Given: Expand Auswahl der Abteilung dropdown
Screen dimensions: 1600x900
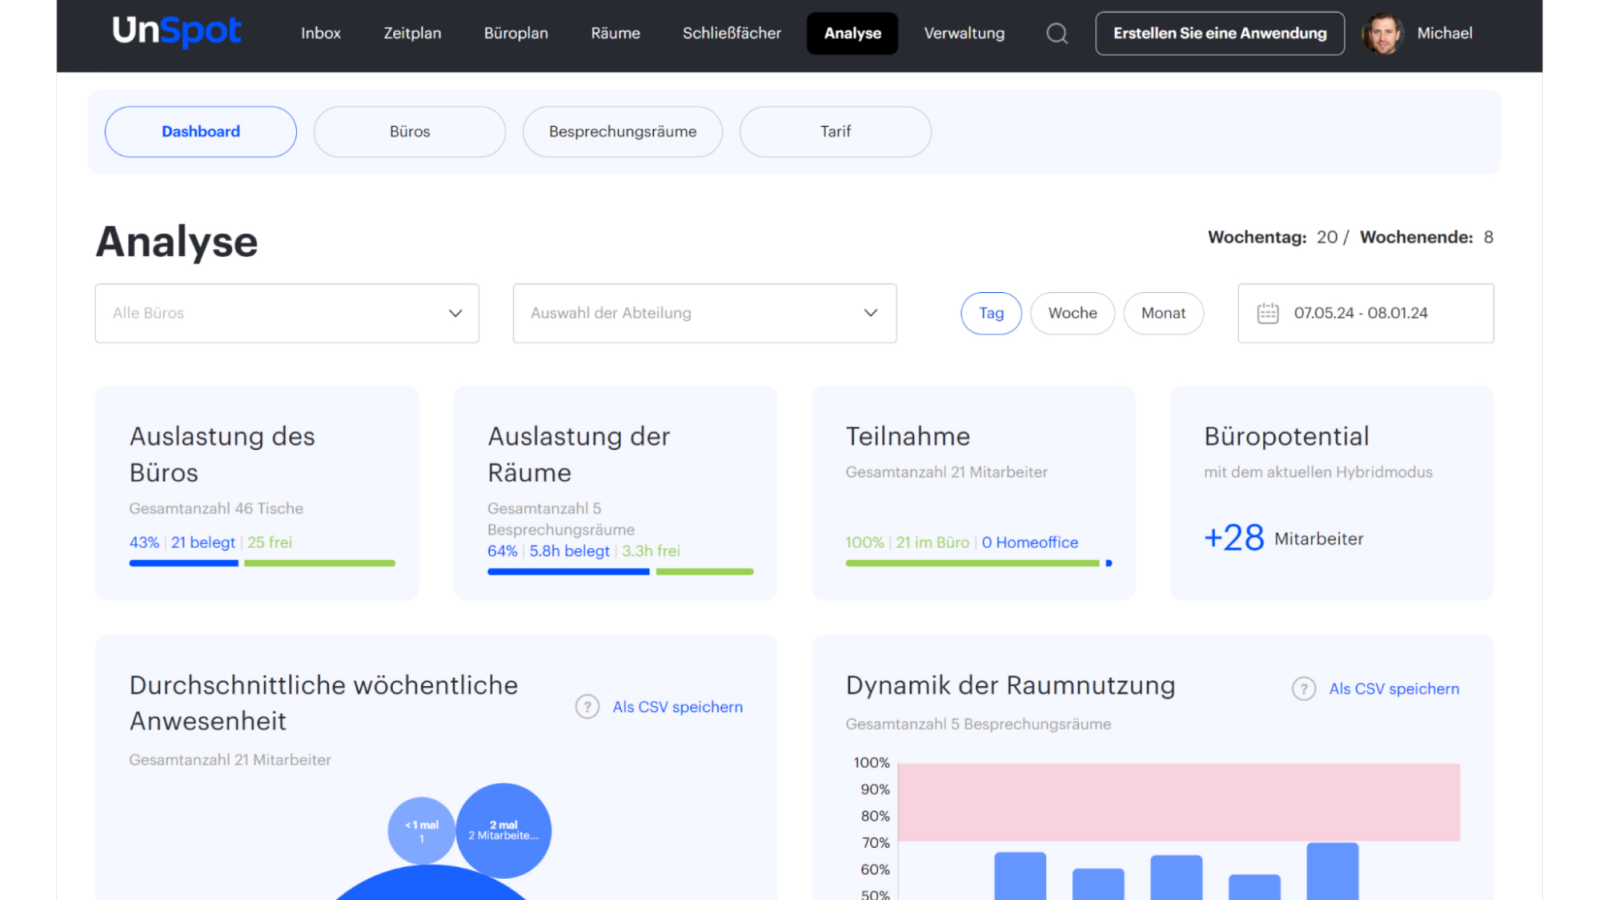Looking at the screenshot, I should click(705, 313).
